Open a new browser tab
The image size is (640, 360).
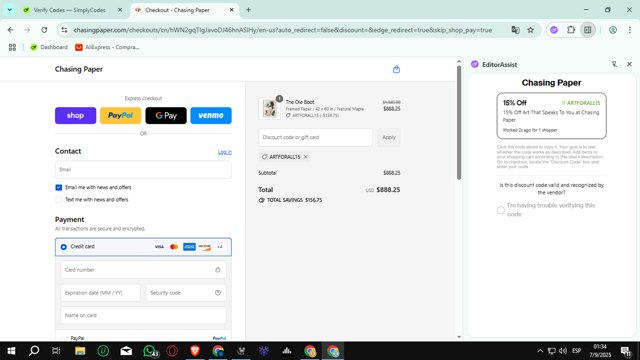point(248,10)
